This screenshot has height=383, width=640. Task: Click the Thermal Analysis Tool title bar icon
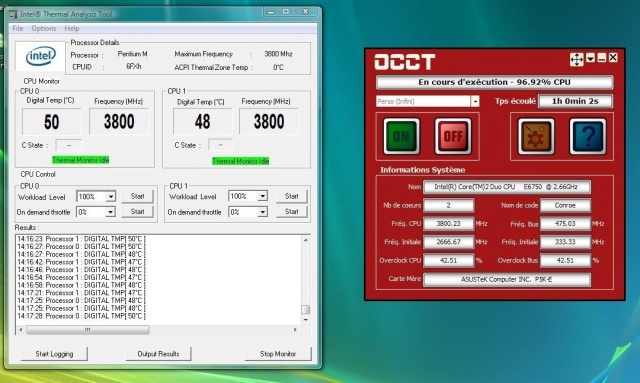tap(13, 14)
